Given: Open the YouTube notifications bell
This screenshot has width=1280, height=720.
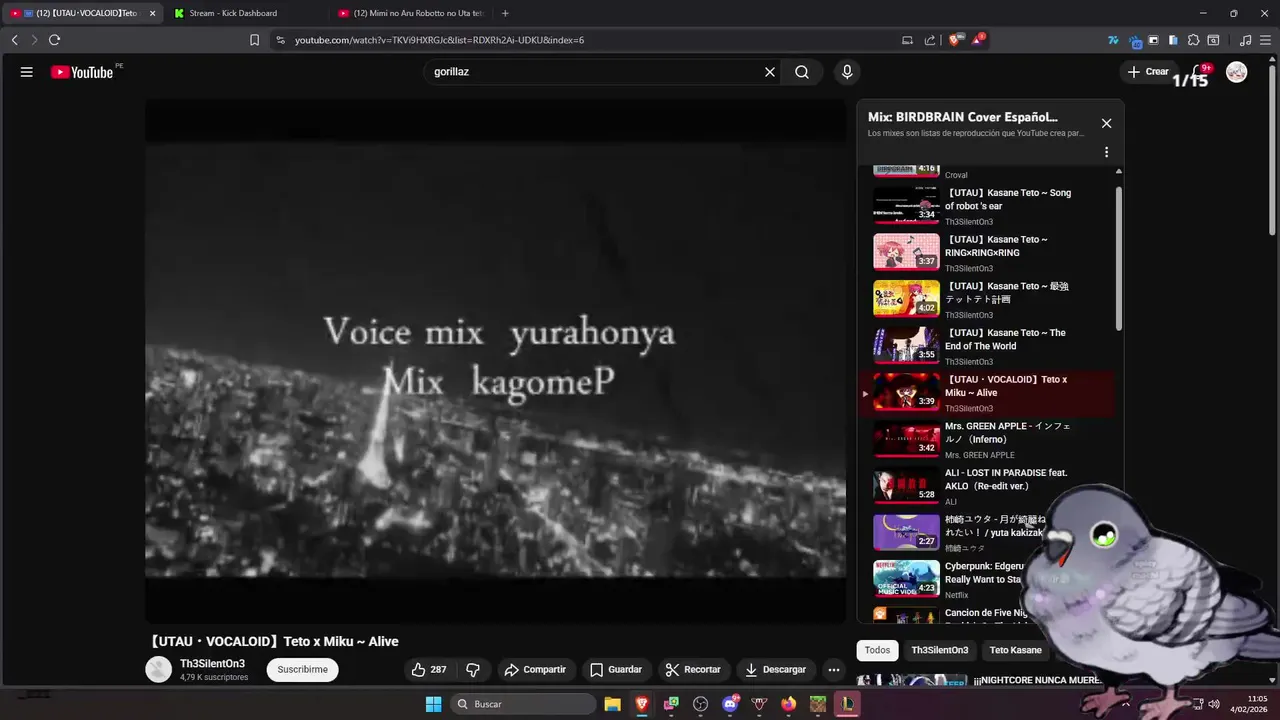Looking at the screenshot, I should point(1199,72).
